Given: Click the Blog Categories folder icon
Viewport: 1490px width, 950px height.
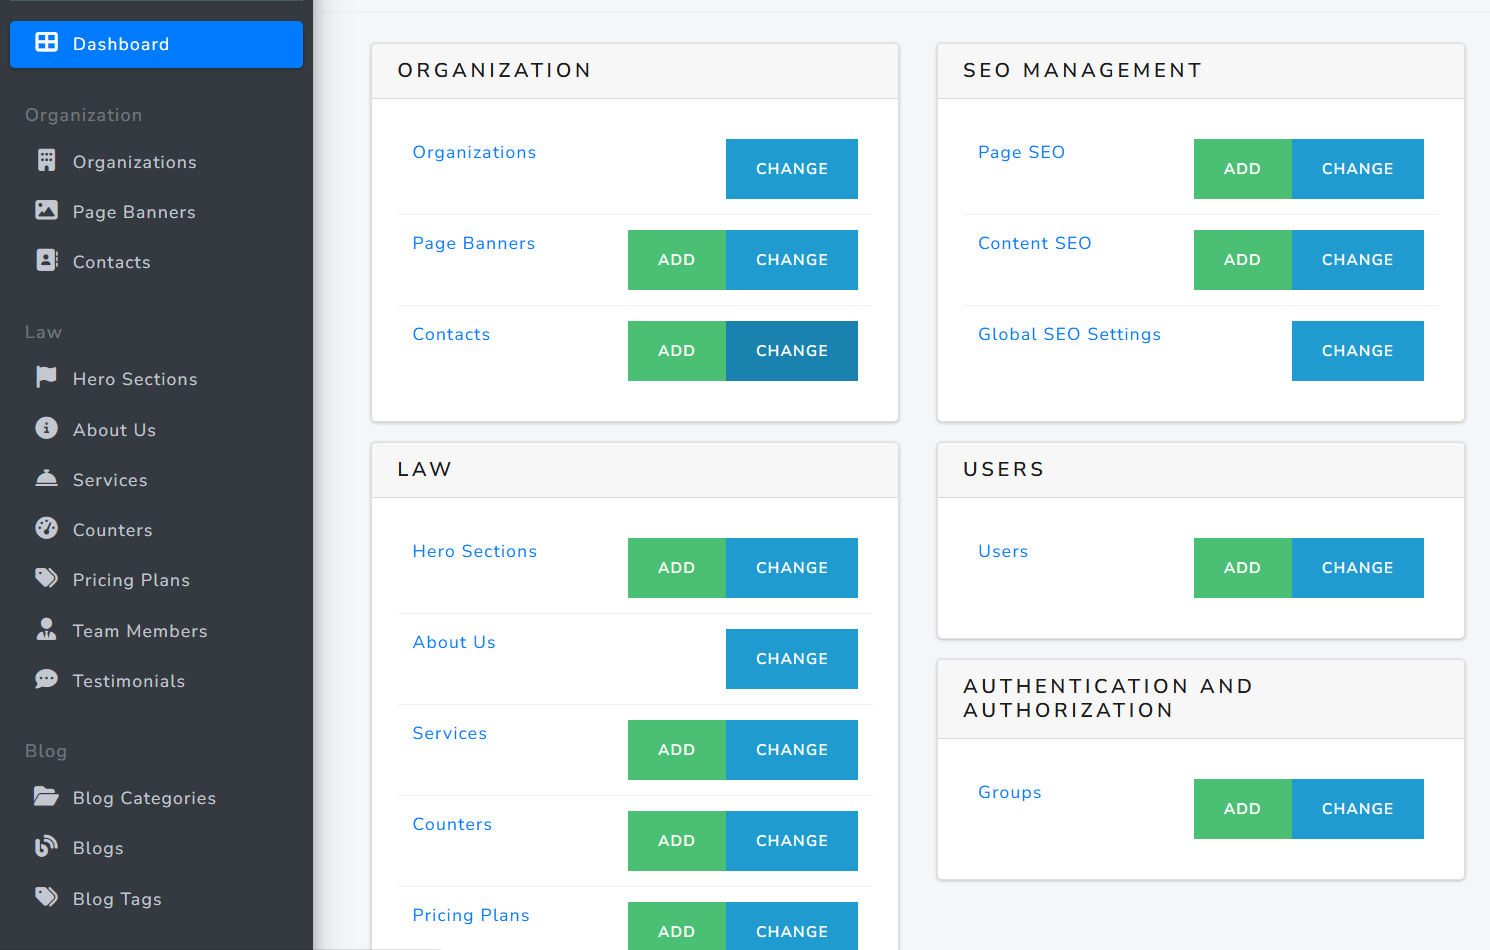Looking at the screenshot, I should 46,797.
